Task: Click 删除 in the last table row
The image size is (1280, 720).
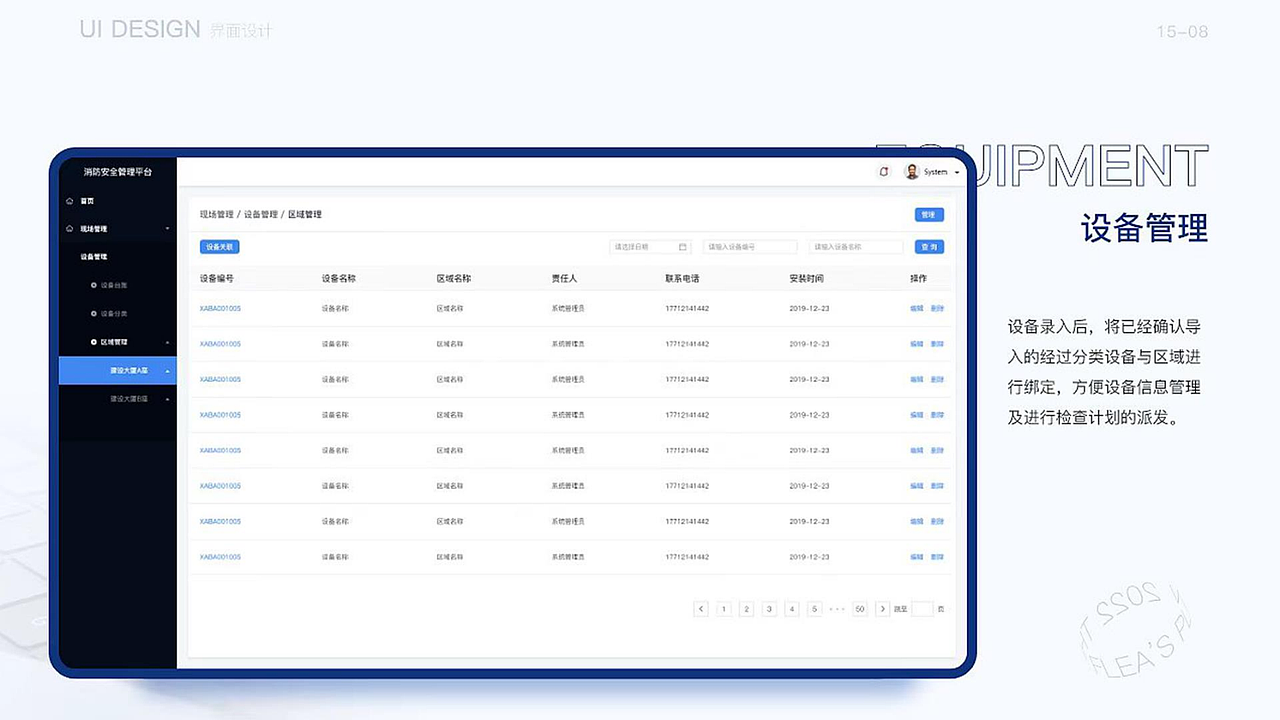Action: [937, 557]
